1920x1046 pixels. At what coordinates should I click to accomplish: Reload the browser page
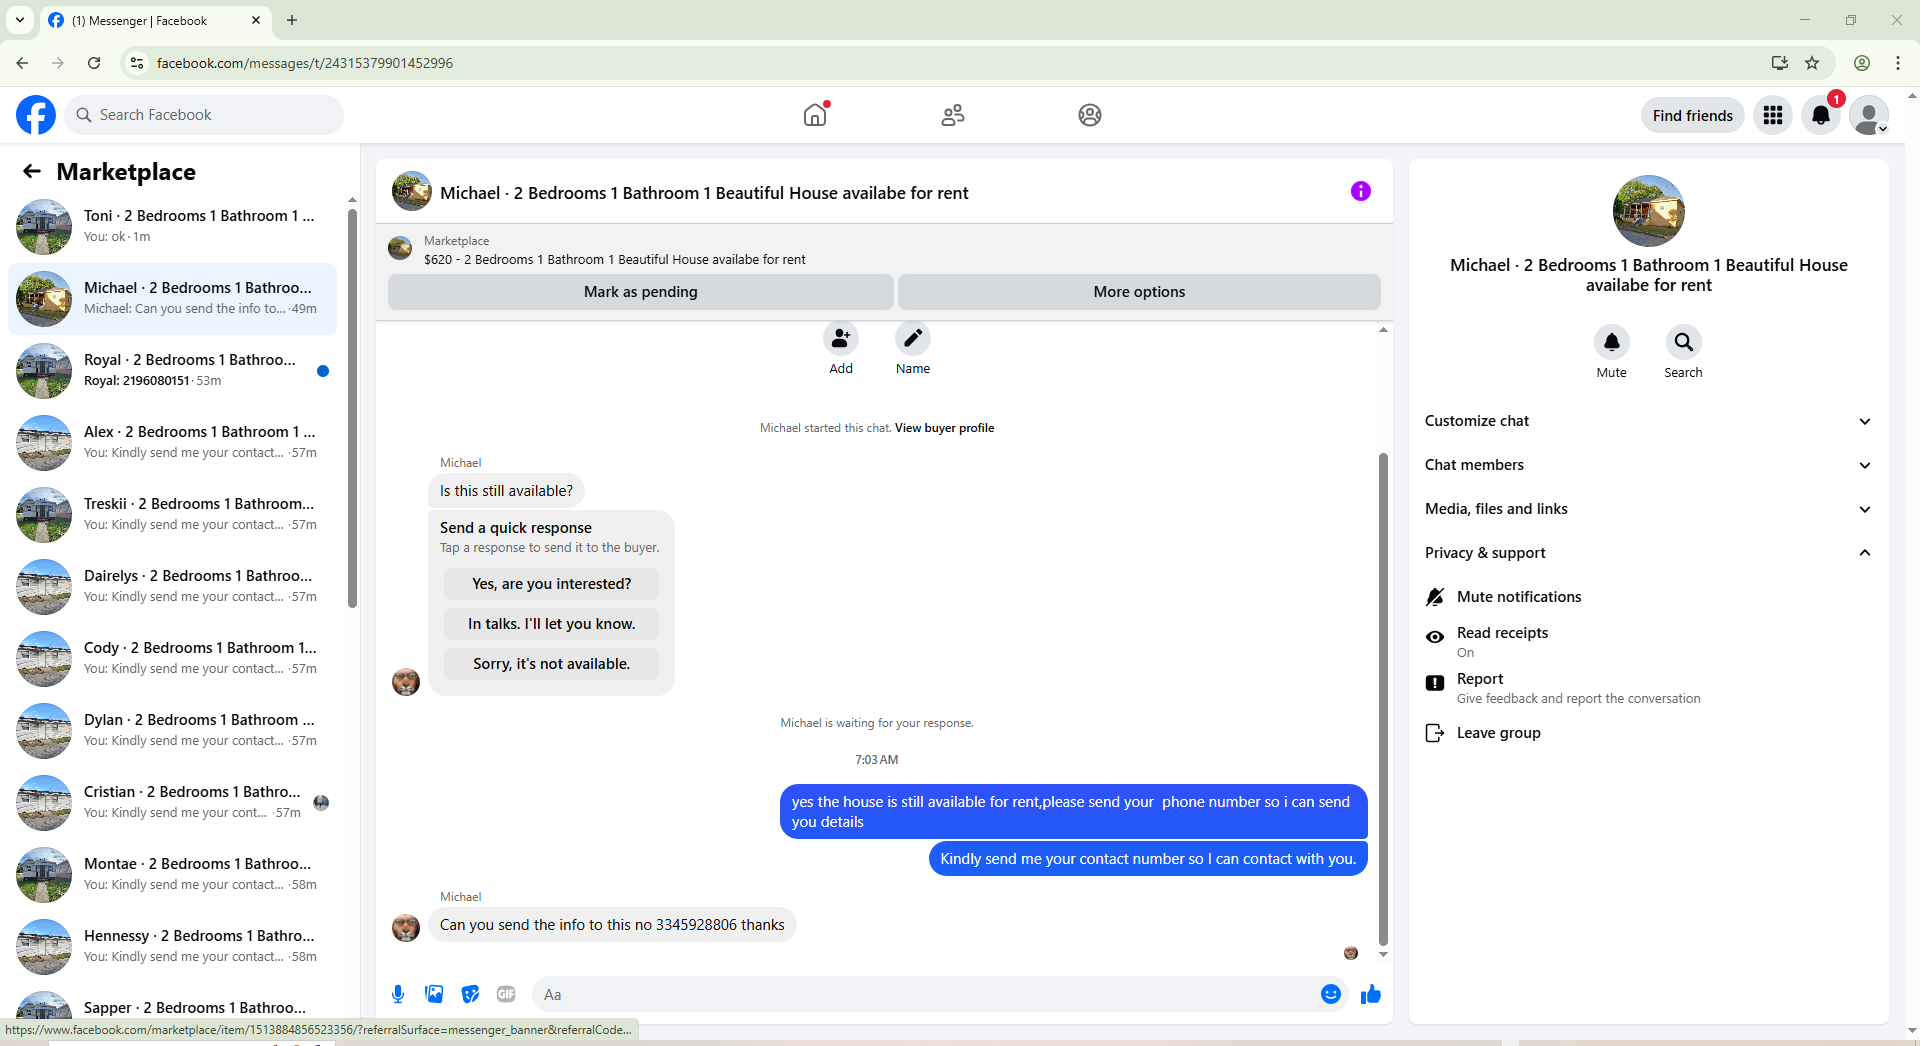94,63
